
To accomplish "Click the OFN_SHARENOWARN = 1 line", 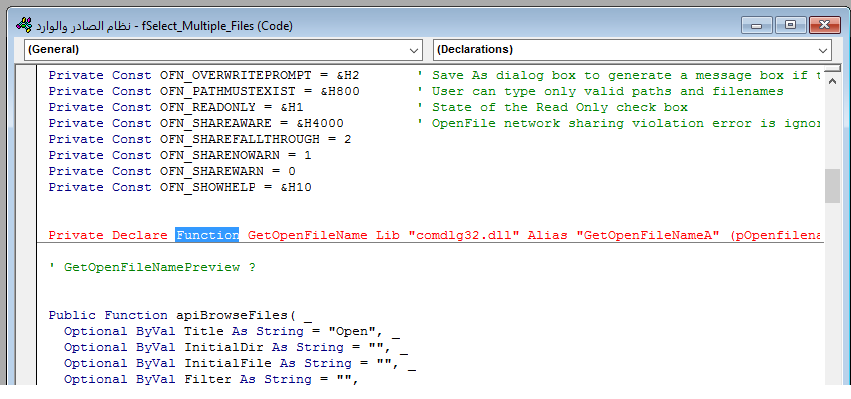I will [x=180, y=155].
